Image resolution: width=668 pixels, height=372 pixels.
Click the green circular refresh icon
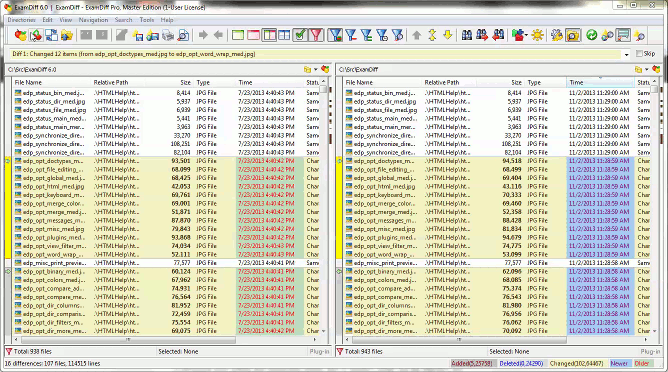tap(591, 35)
